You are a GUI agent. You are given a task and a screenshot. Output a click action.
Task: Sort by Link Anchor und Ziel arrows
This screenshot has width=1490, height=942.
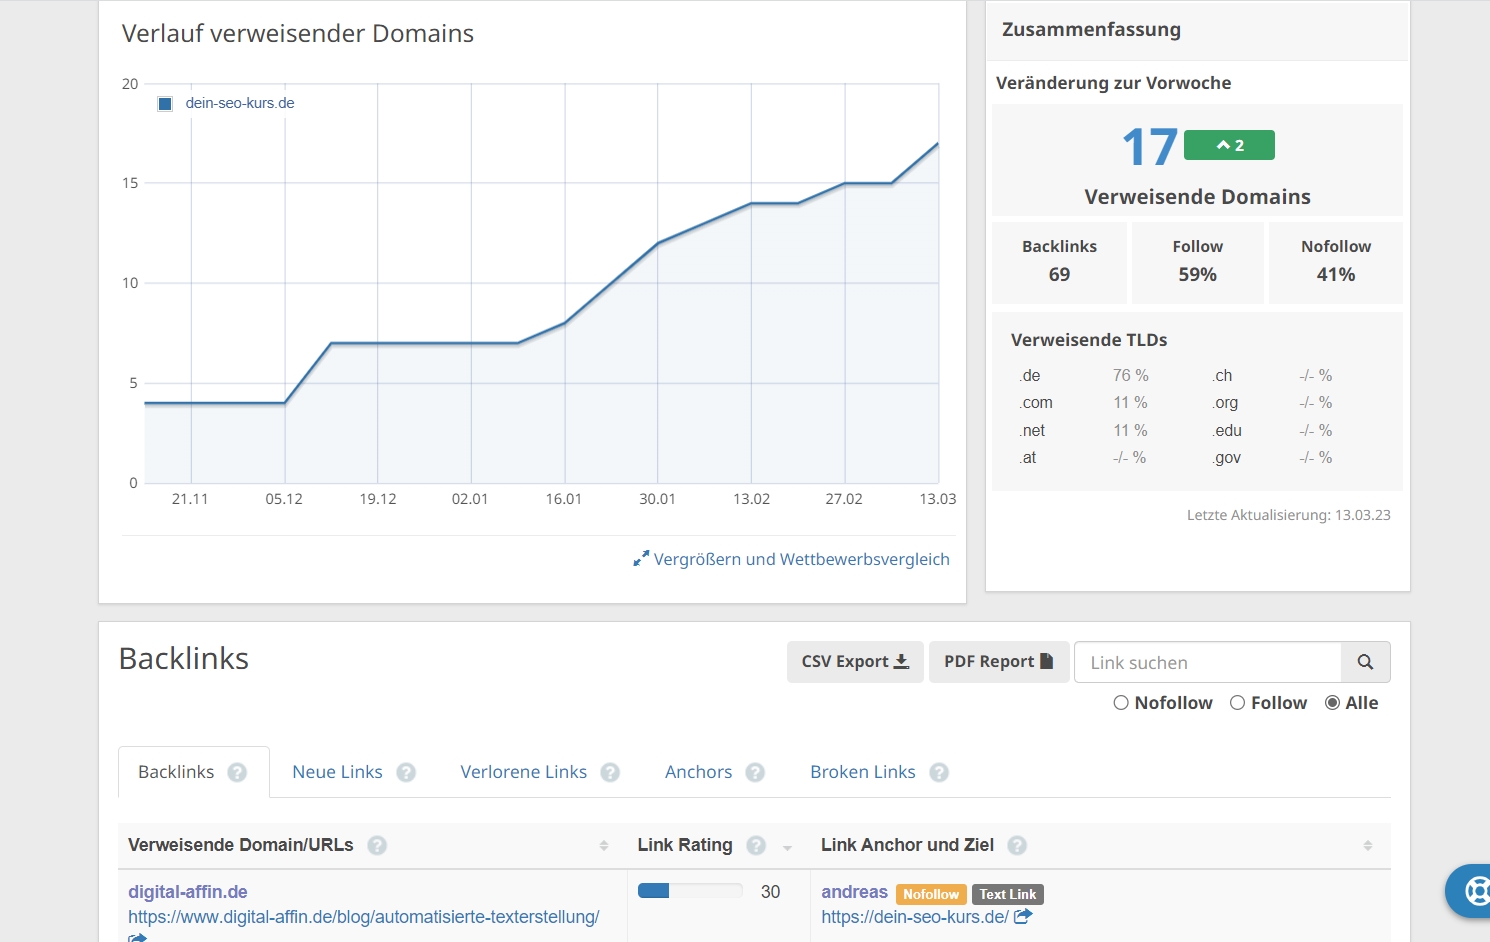(x=1367, y=846)
